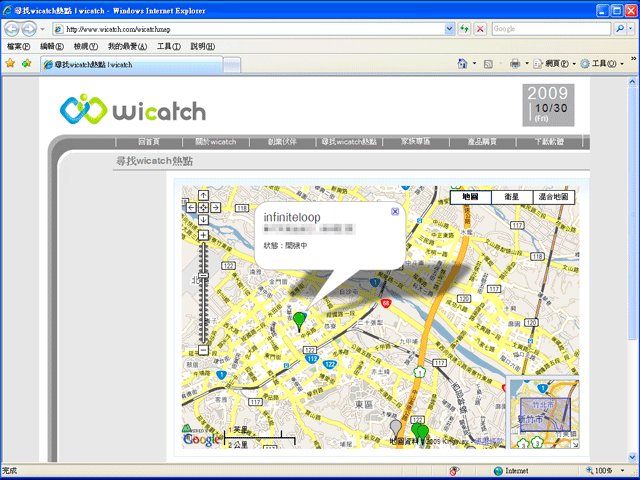Viewport: 640px width, 480px height.
Task: Click the Add to Favorites star-plus icon
Action: point(27,63)
